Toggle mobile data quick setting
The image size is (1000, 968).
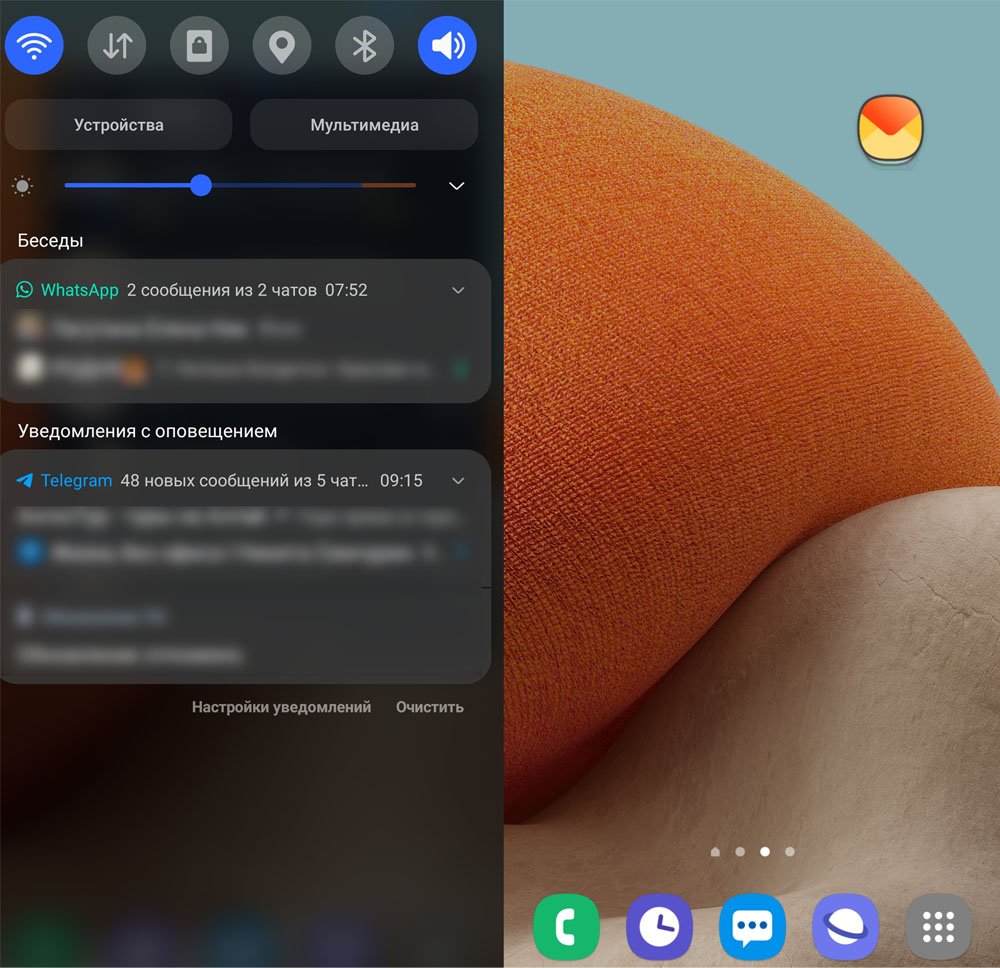(x=117, y=45)
